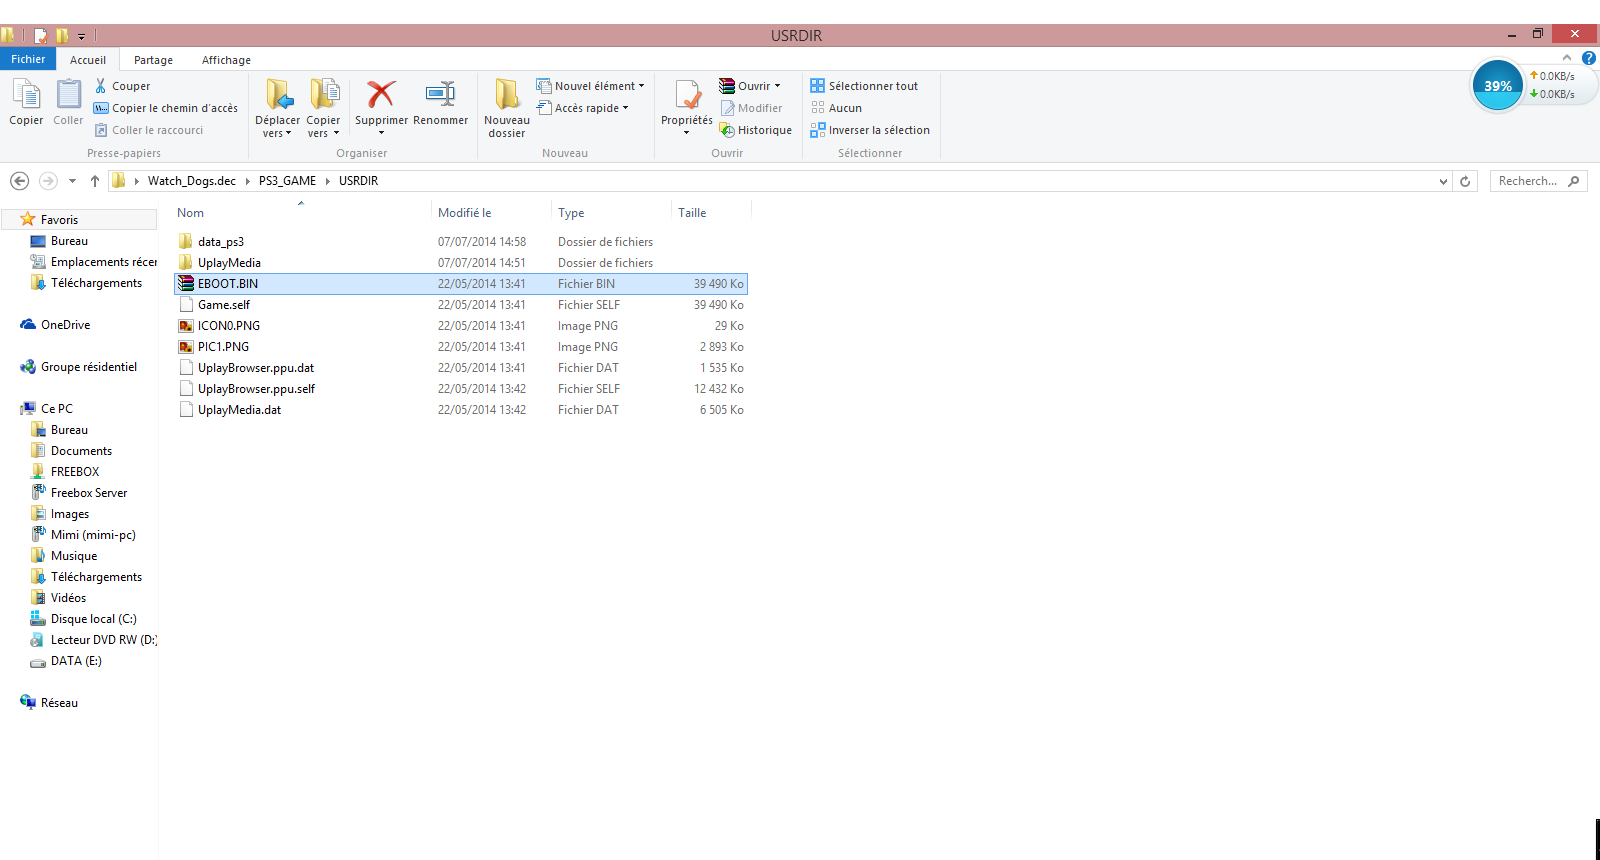Sort by Modifié le column
The height and width of the screenshot is (860, 1600).
click(x=465, y=213)
